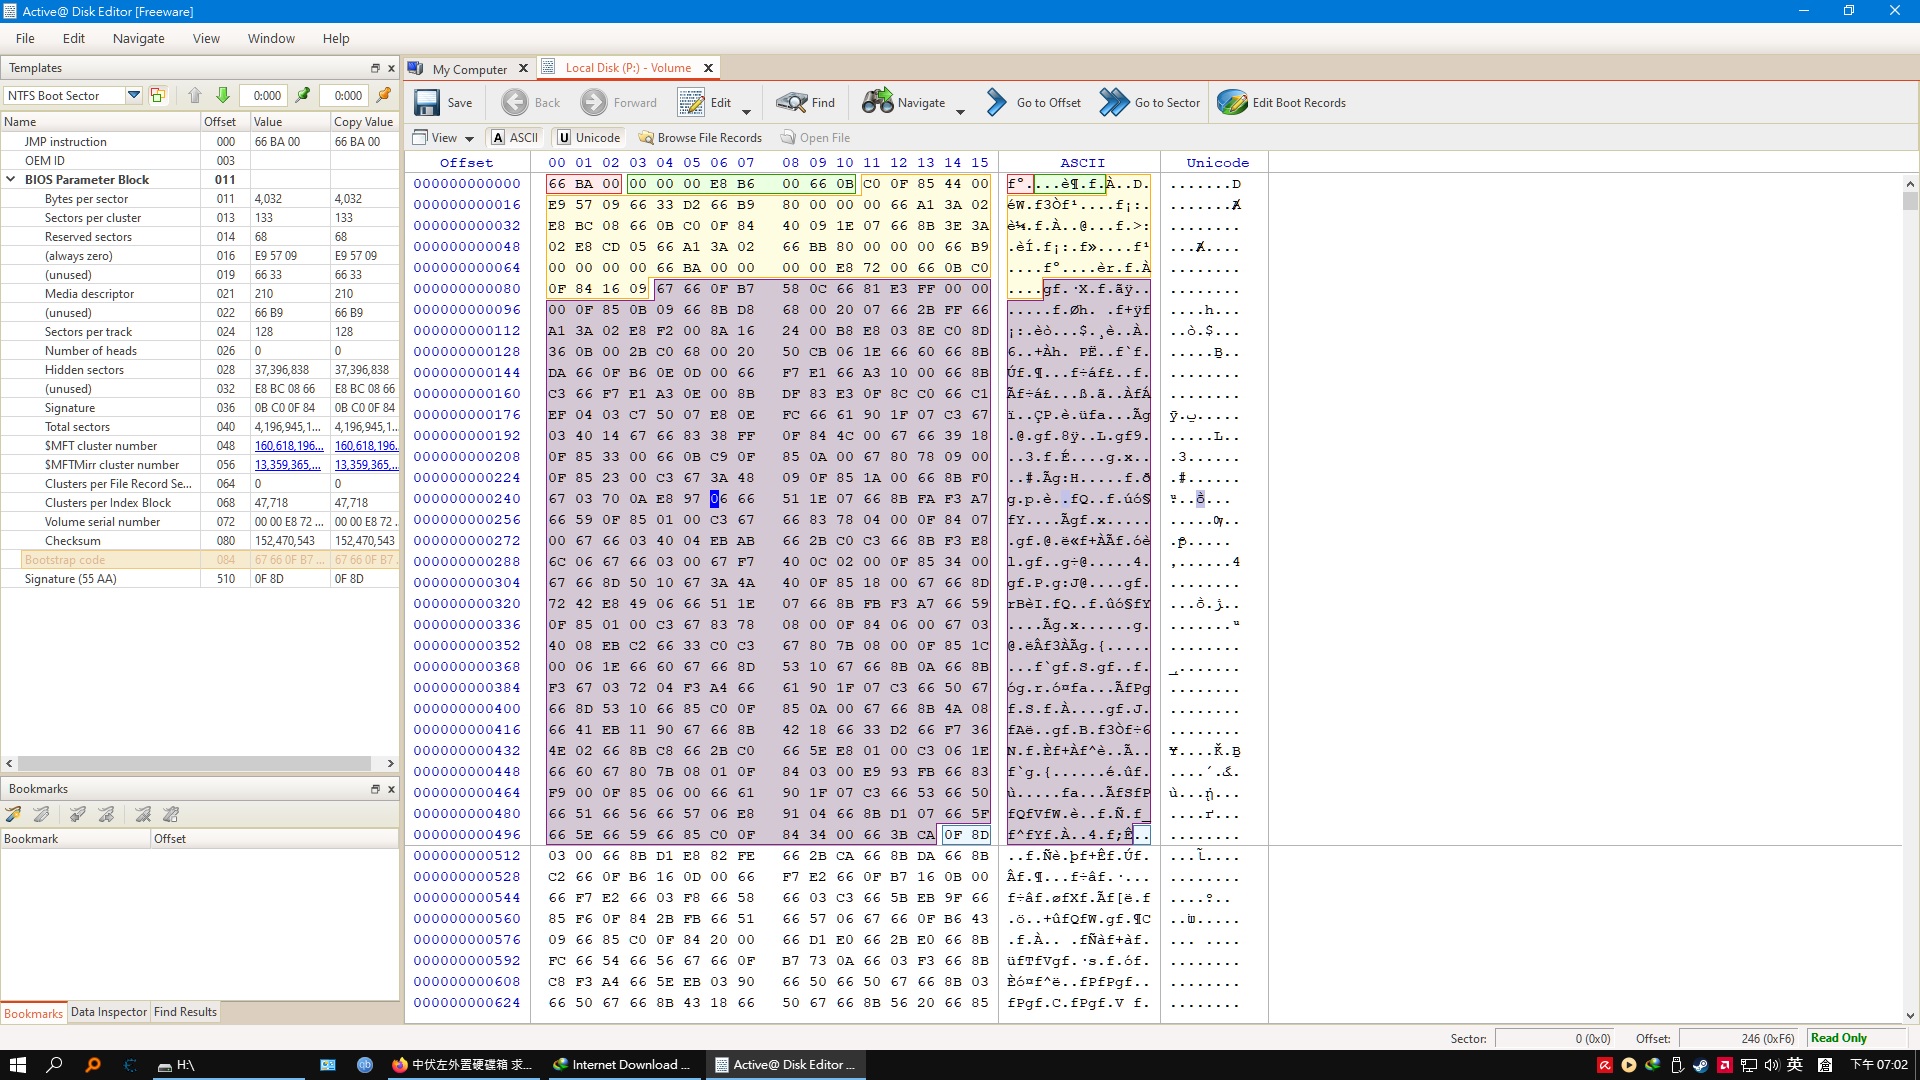Open Edit Boot Records
The height and width of the screenshot is (1080, 1920).
pyautogui.click(x=1281, y=103)
